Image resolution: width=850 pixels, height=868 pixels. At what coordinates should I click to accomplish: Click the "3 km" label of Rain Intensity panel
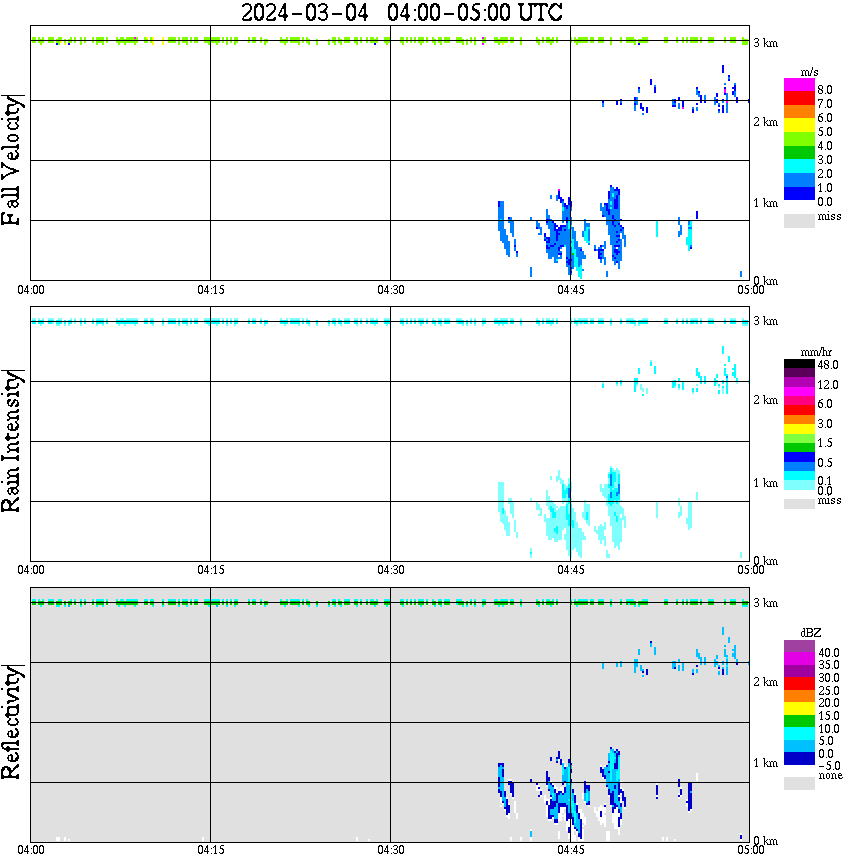[765, 321]
